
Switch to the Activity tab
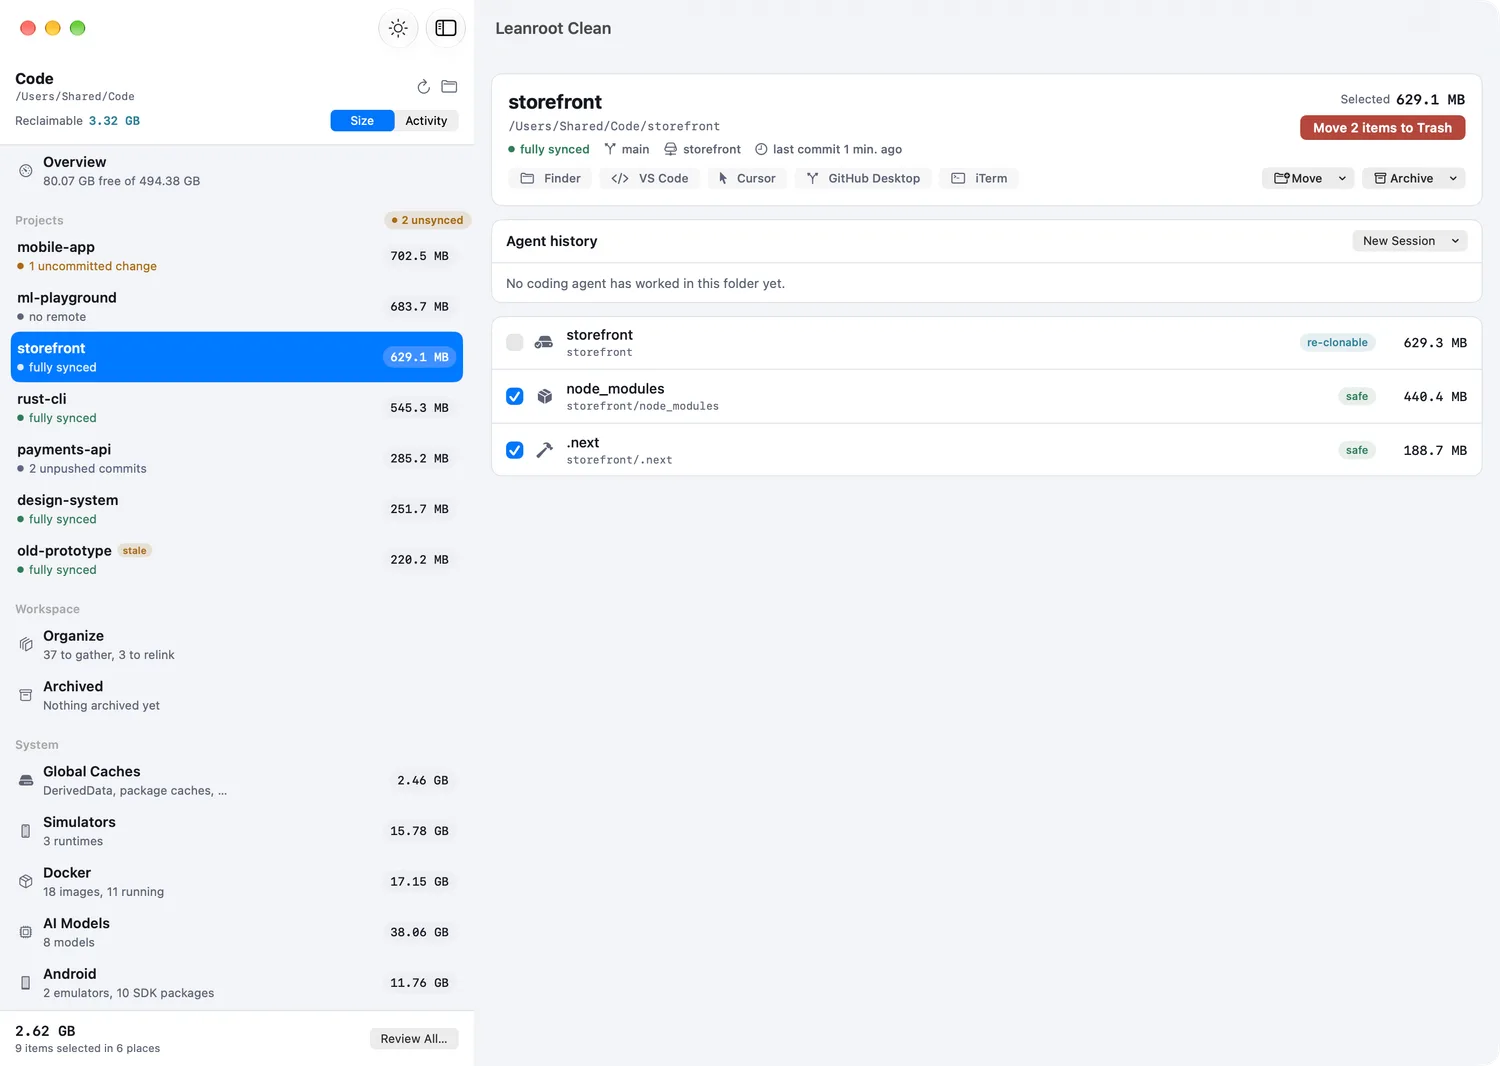426,121
